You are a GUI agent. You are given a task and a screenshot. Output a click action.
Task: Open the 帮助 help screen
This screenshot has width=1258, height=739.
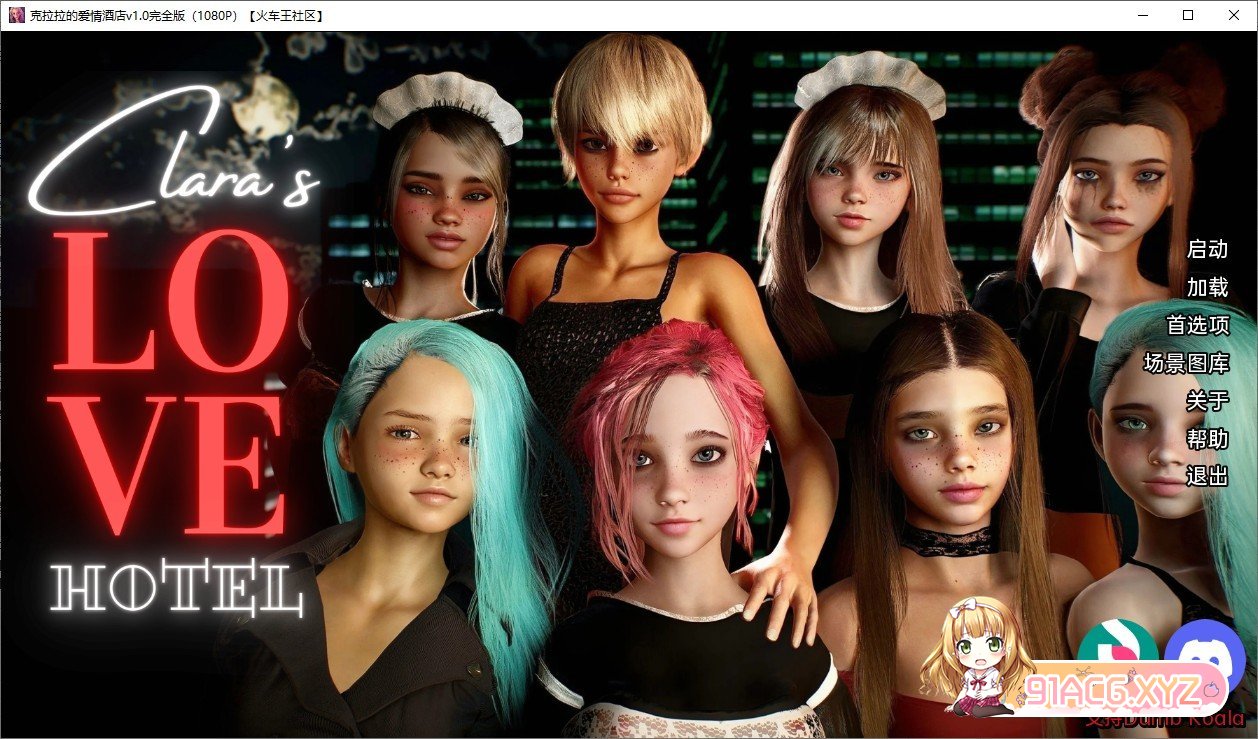tap(1207, 439)
